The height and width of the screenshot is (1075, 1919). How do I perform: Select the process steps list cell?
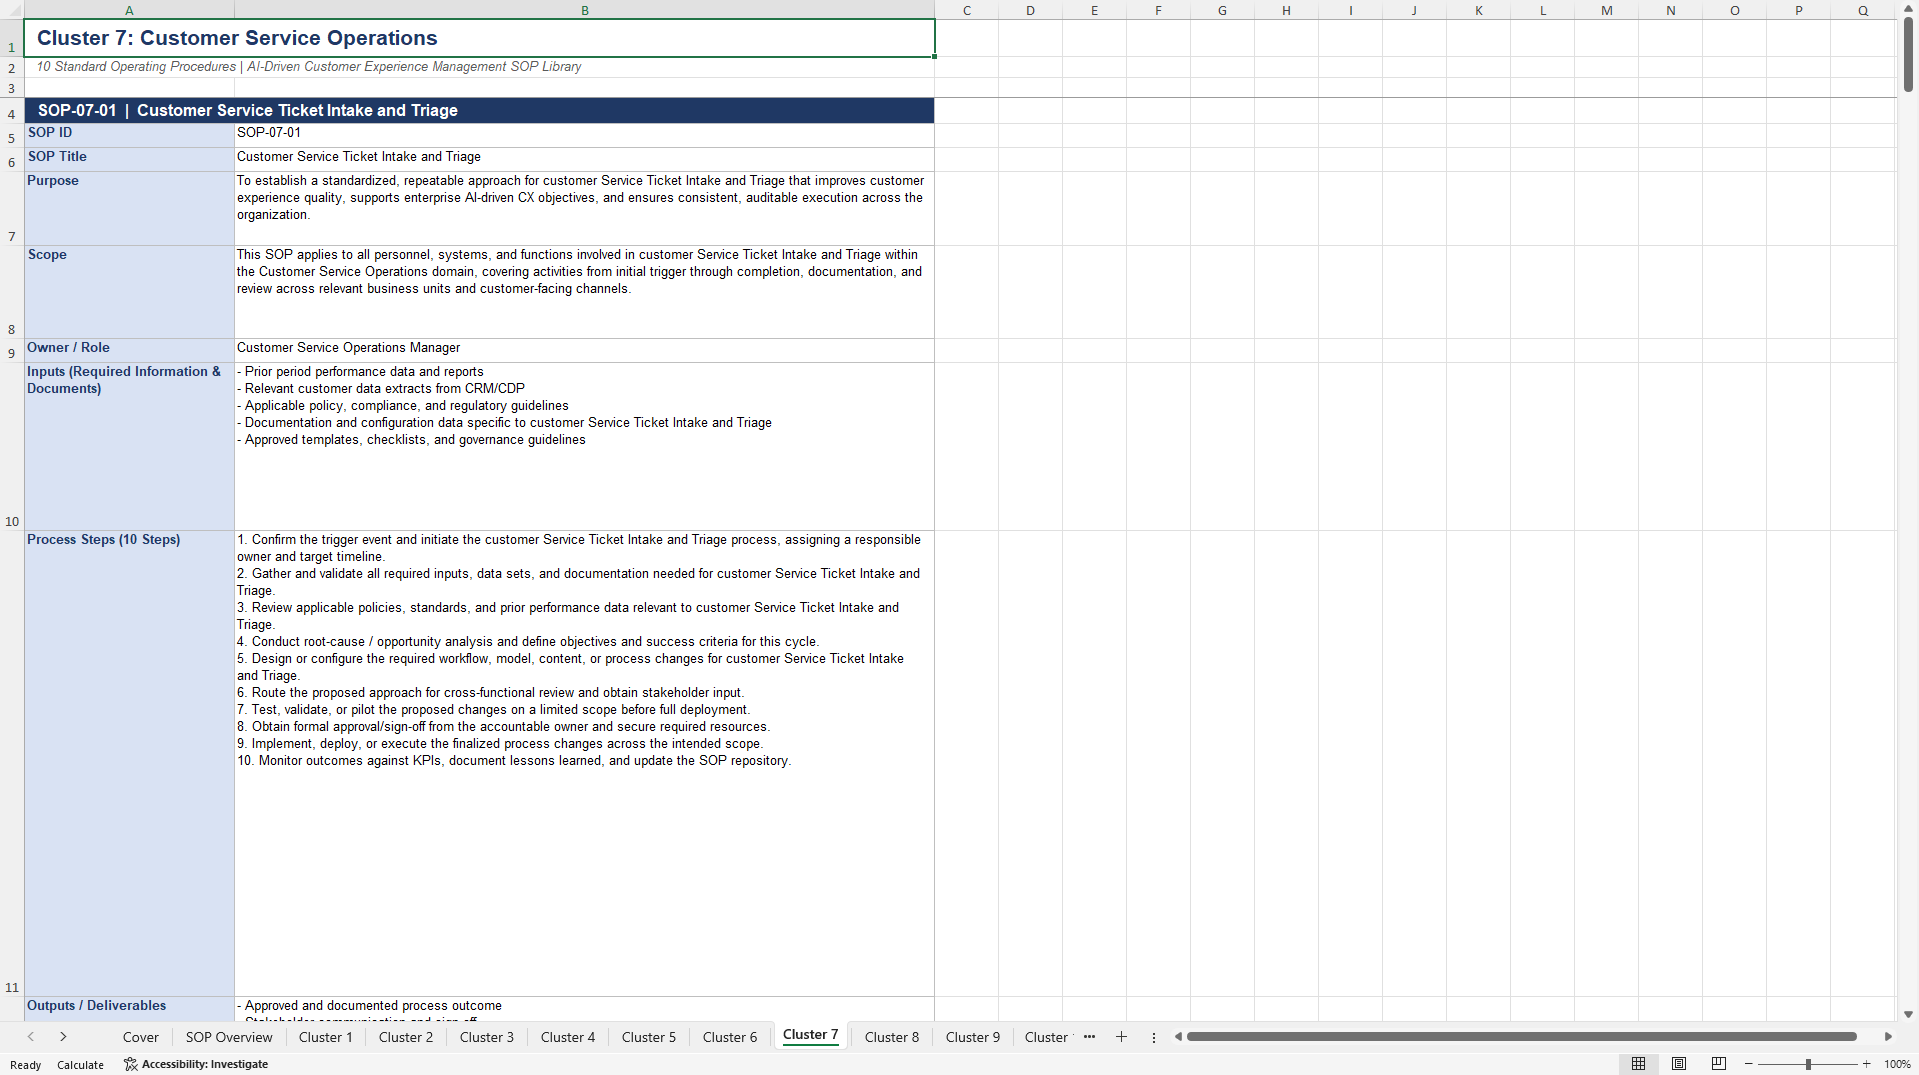(x=584, y=763)
